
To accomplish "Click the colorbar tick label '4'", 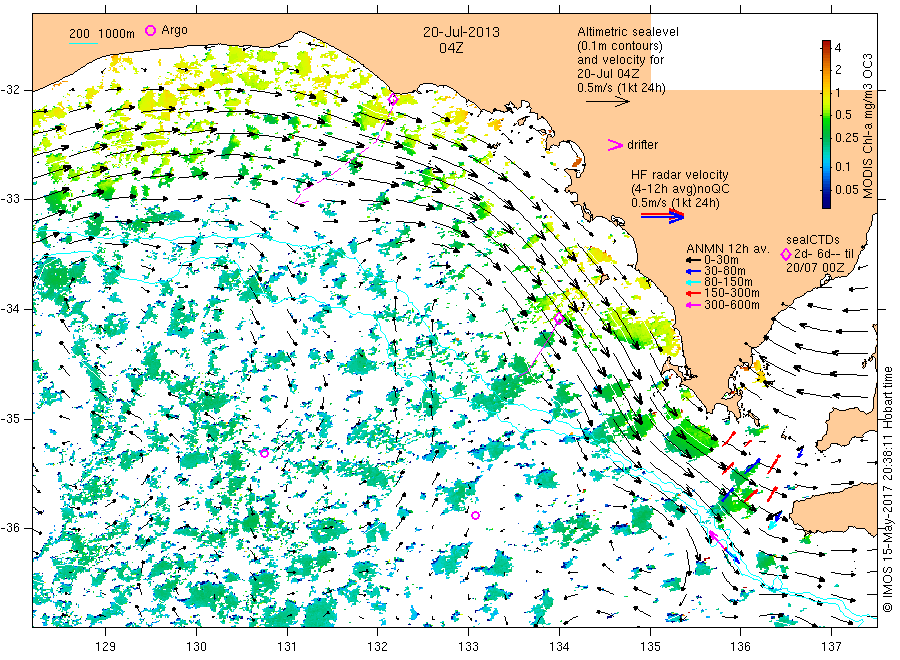I will 838,48.
